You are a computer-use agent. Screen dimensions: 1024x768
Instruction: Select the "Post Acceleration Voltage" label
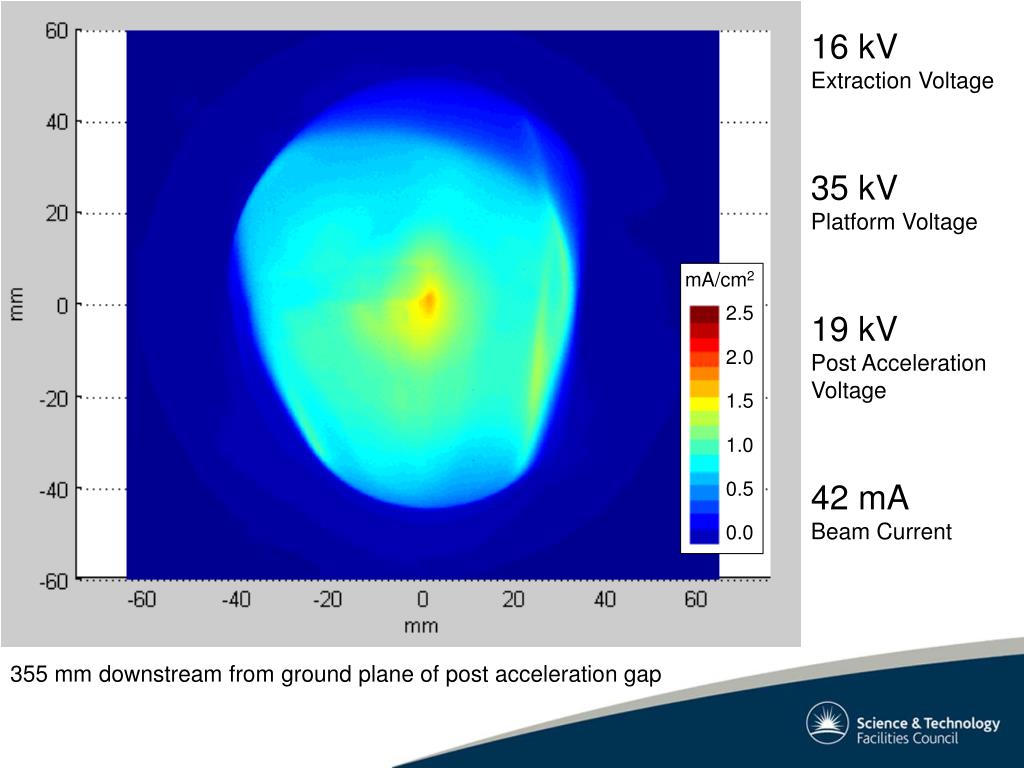899,377
